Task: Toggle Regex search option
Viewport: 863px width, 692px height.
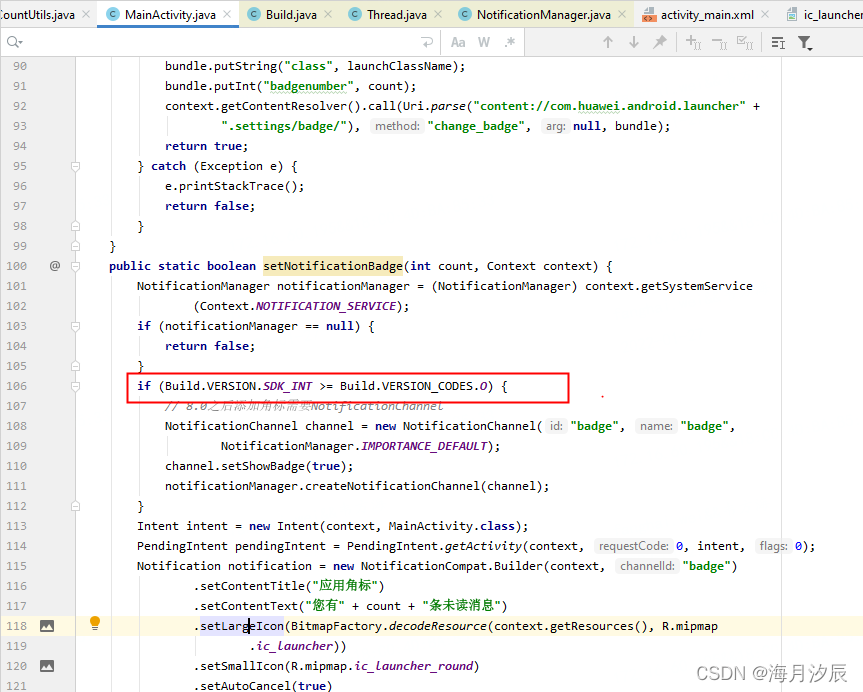Action: [510, 42]
